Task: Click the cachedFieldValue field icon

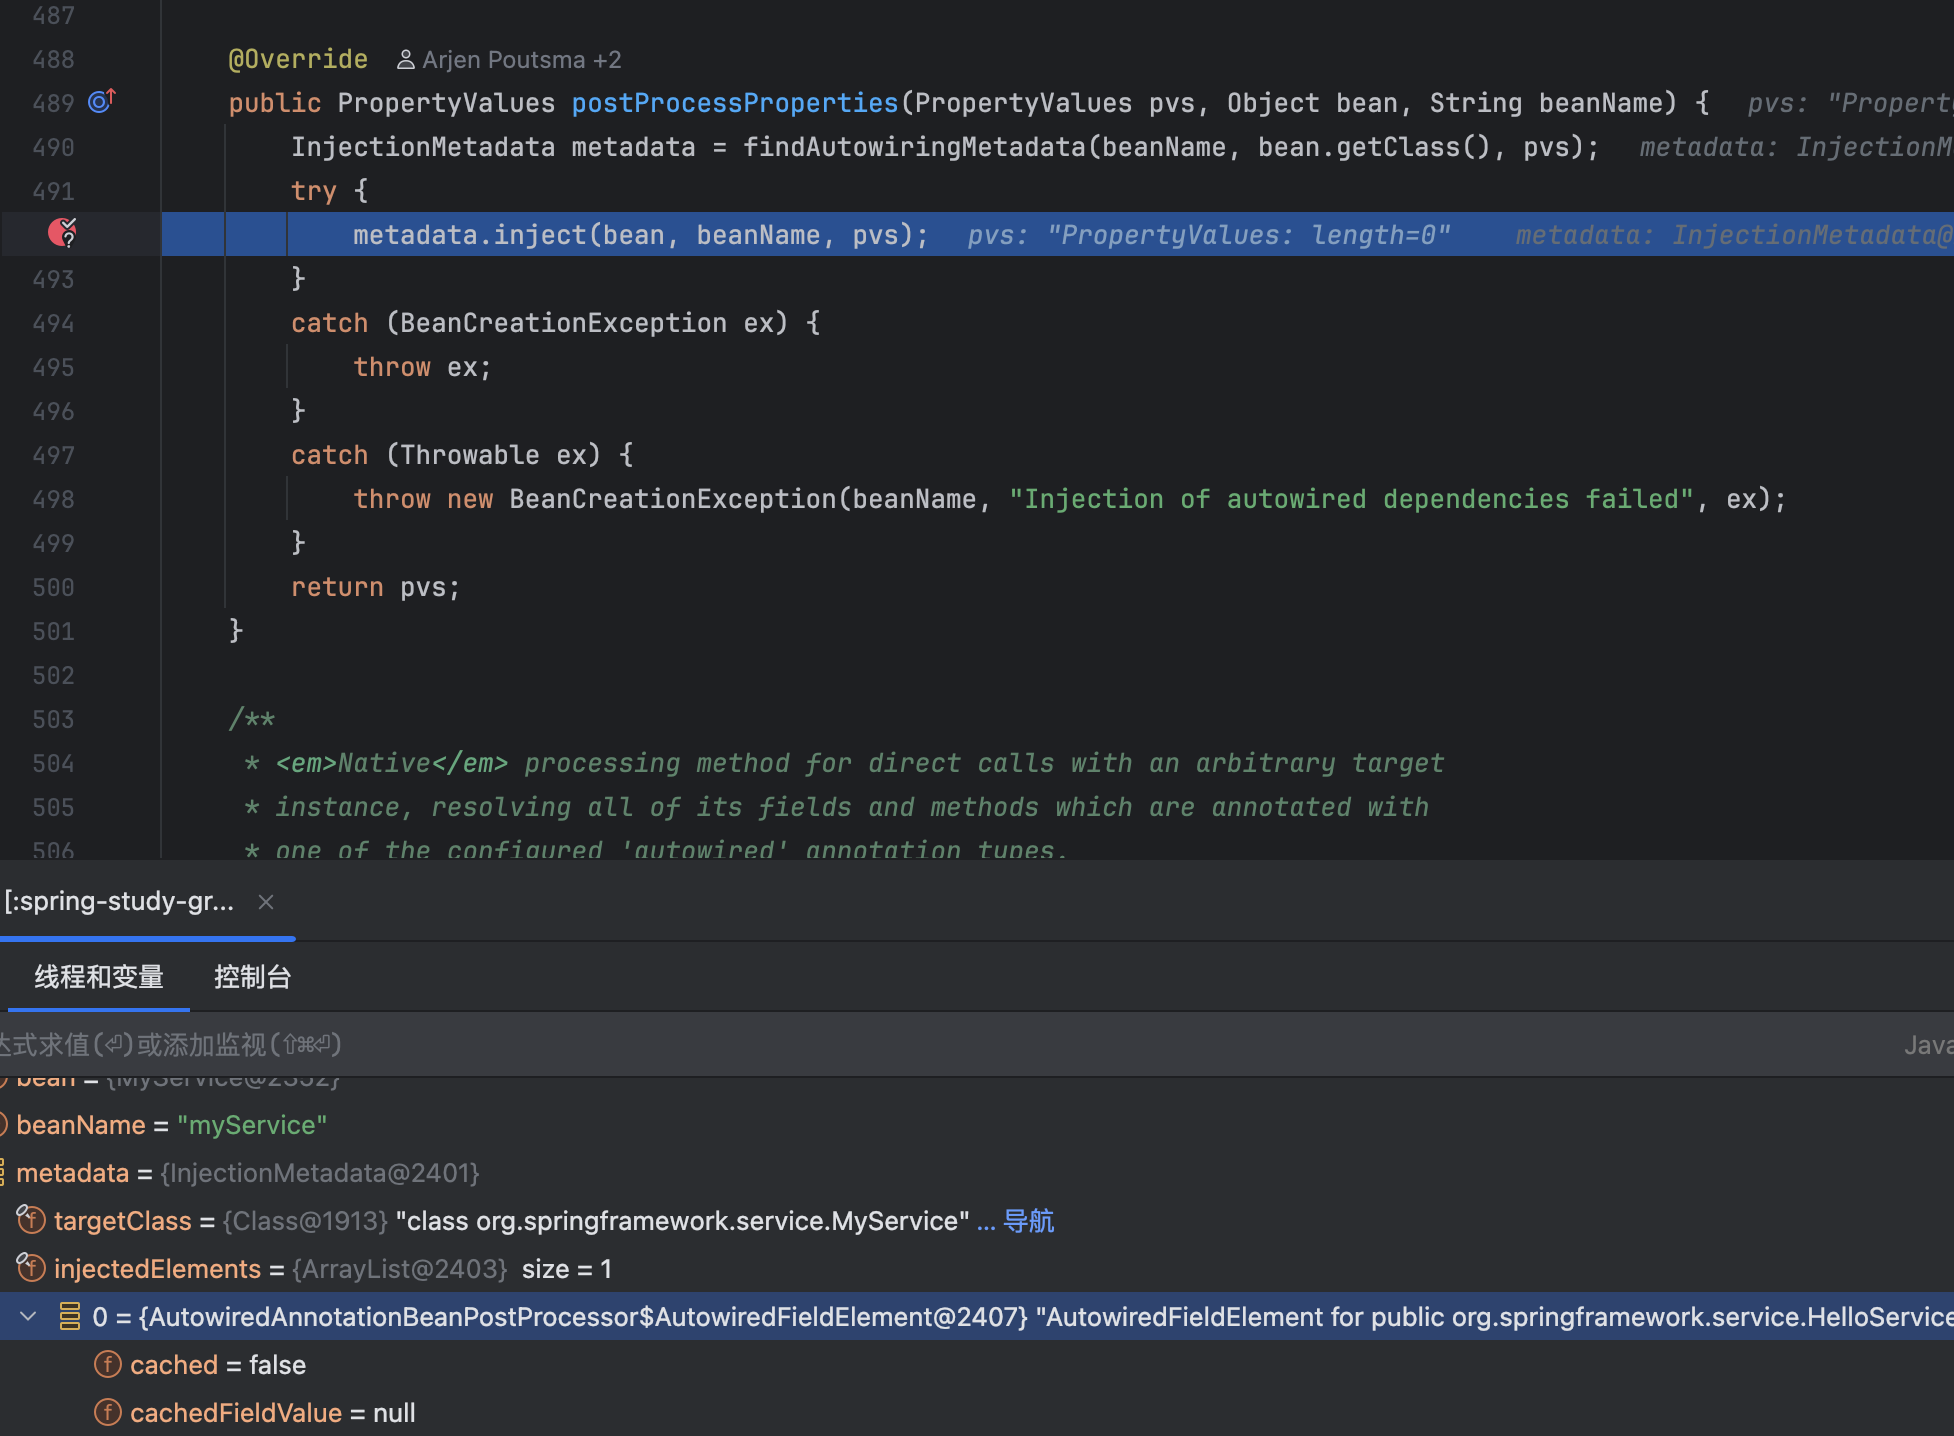Action: 108,1412
